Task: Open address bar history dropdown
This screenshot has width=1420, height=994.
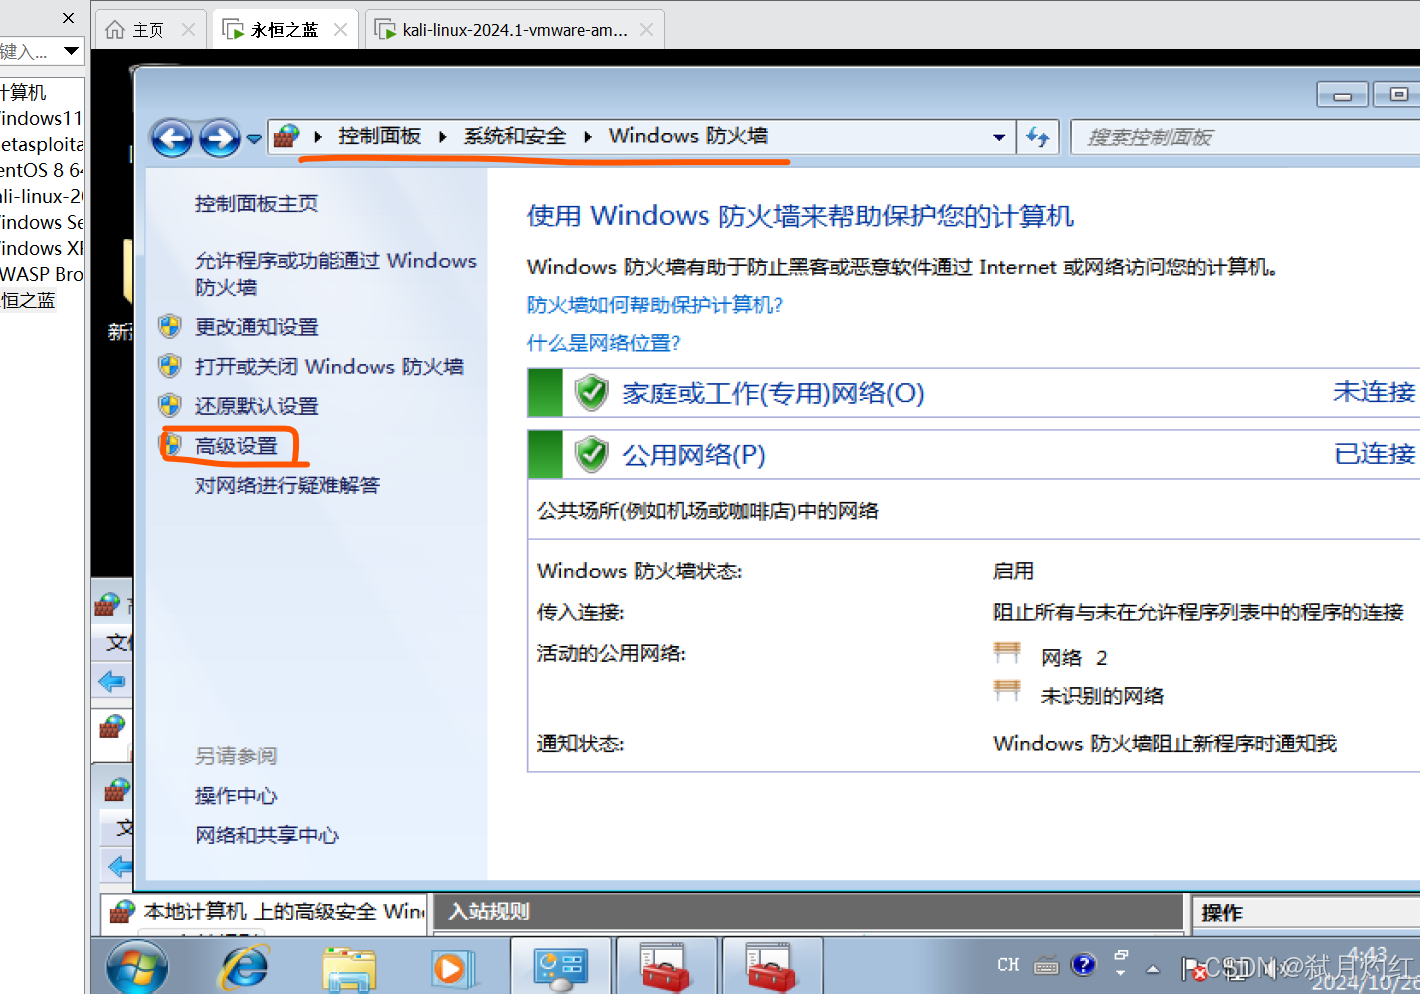Action: pyautogui.click(x=999, y=138)
